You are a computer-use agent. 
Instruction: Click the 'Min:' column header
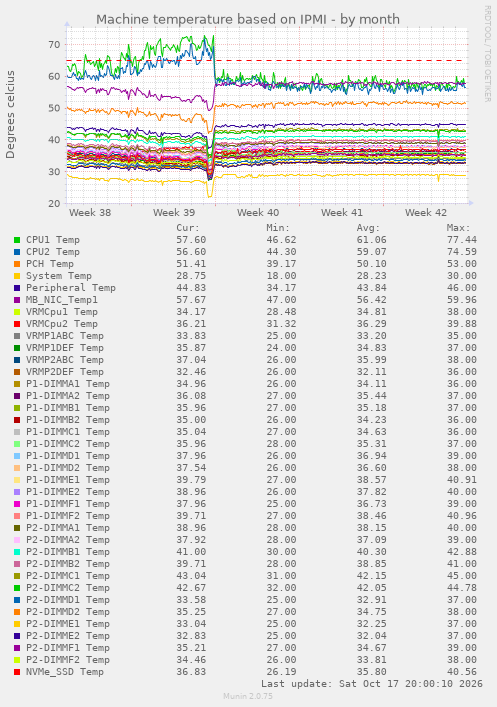278,228
